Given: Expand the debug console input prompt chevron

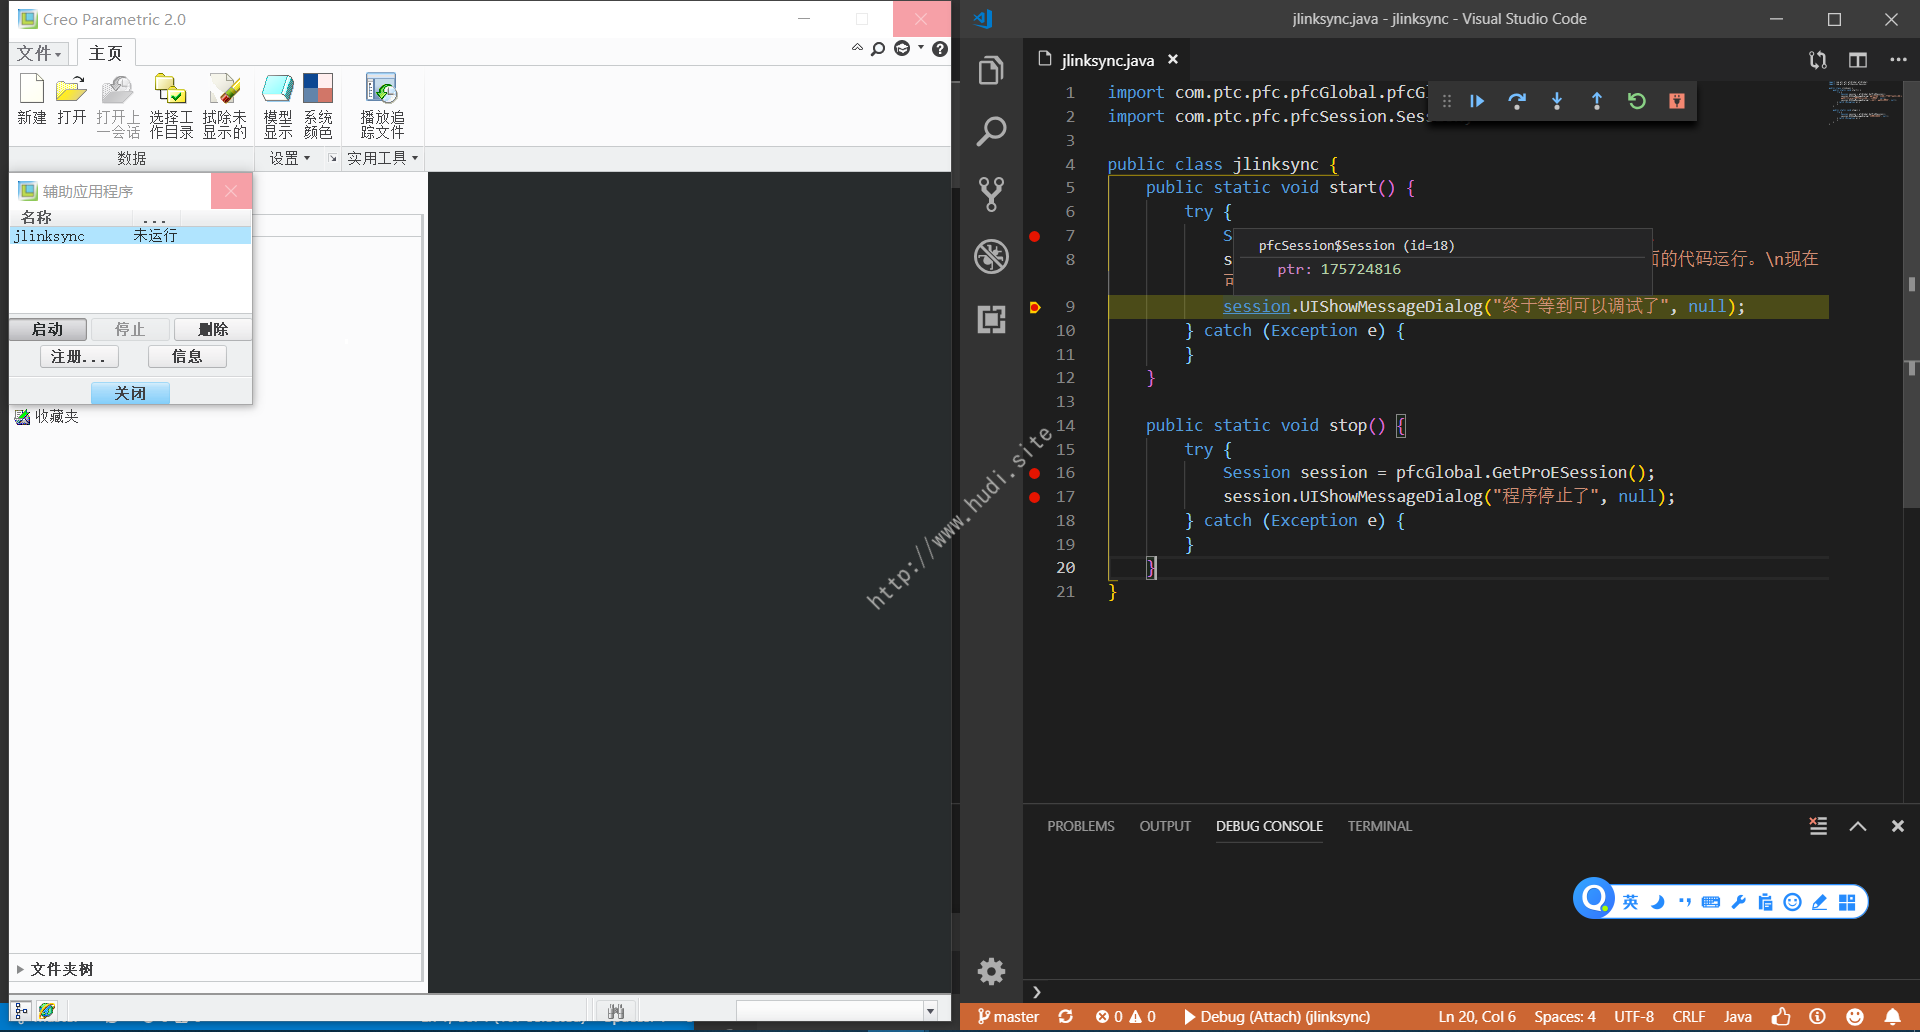Looking at the screenshot, I should [1037, 992].
